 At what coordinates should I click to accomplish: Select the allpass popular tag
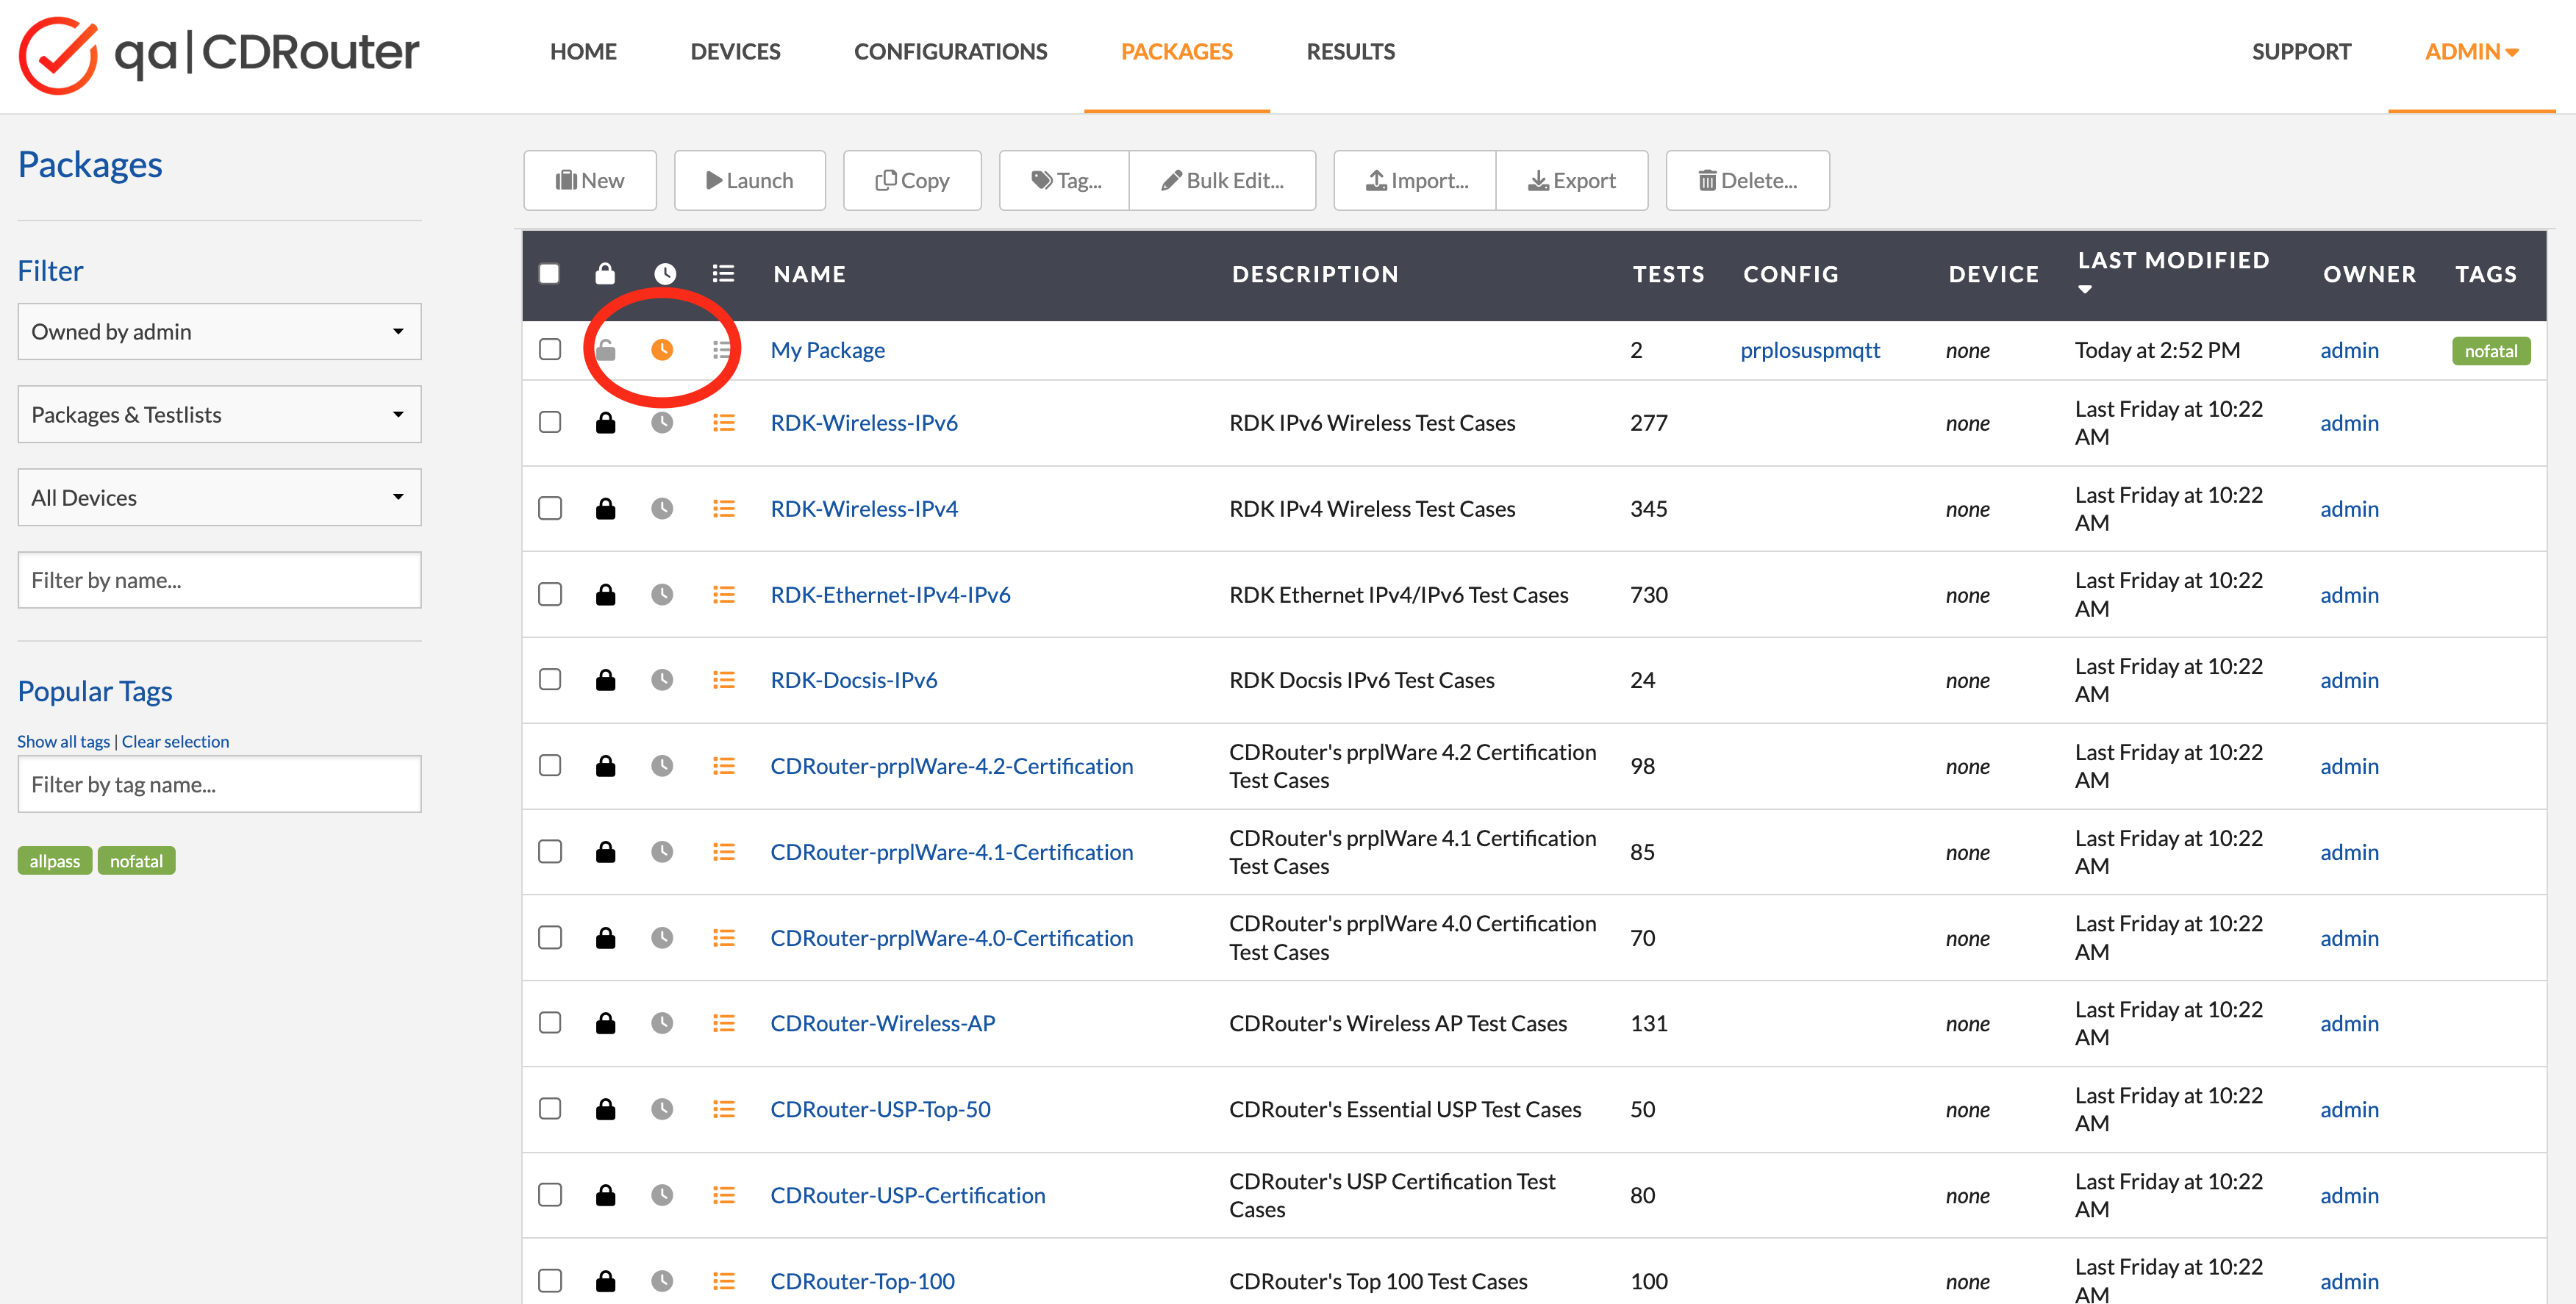coord(55,861)
